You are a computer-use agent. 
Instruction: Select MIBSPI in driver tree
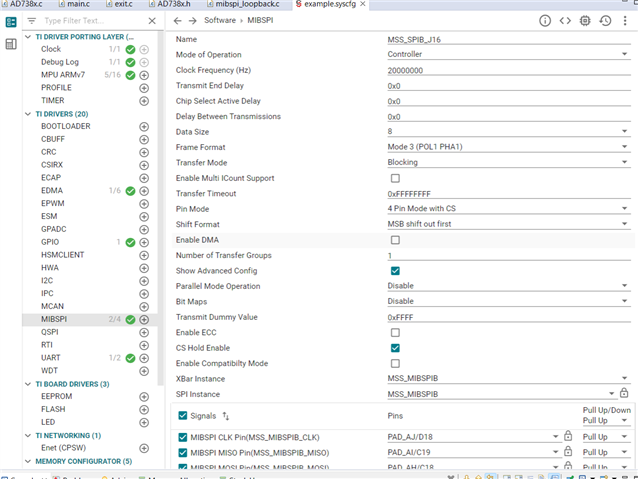54,319
